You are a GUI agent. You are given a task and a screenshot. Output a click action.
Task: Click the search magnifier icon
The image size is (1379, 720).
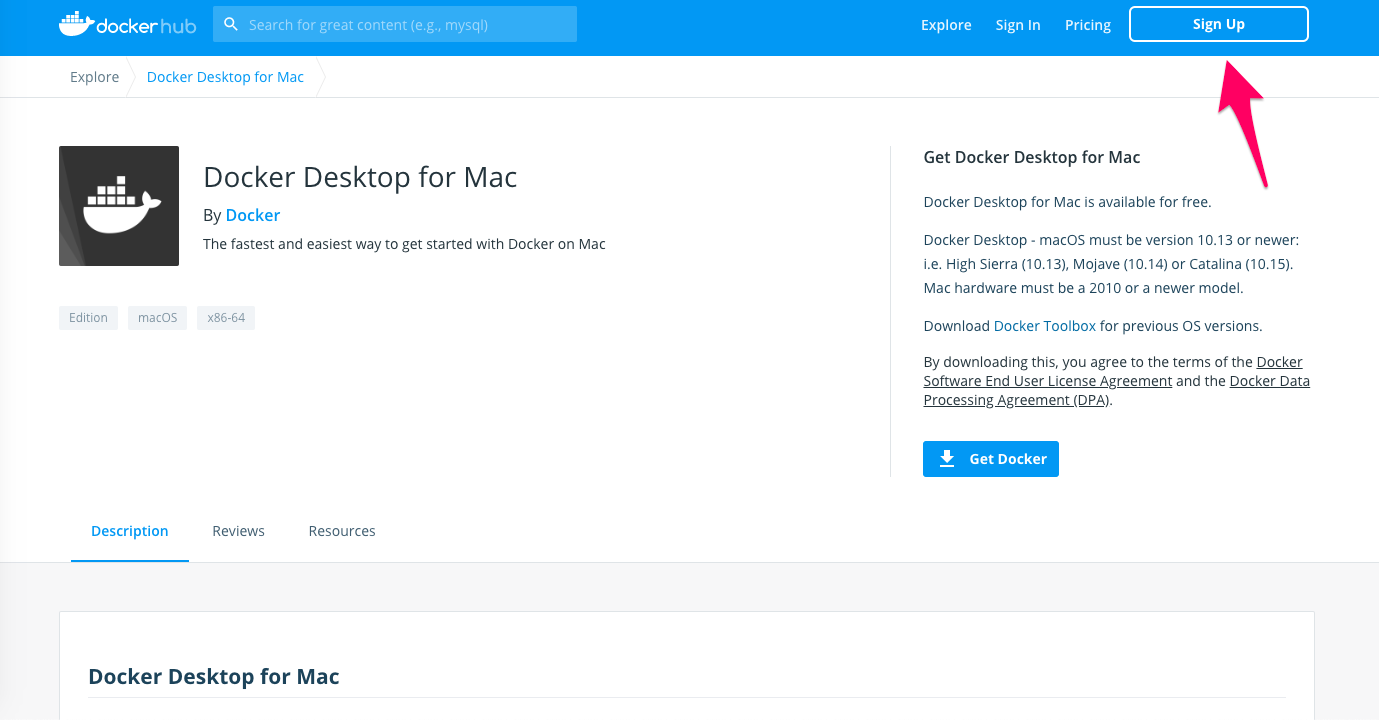pyautogui.click(x=231, y=24)
